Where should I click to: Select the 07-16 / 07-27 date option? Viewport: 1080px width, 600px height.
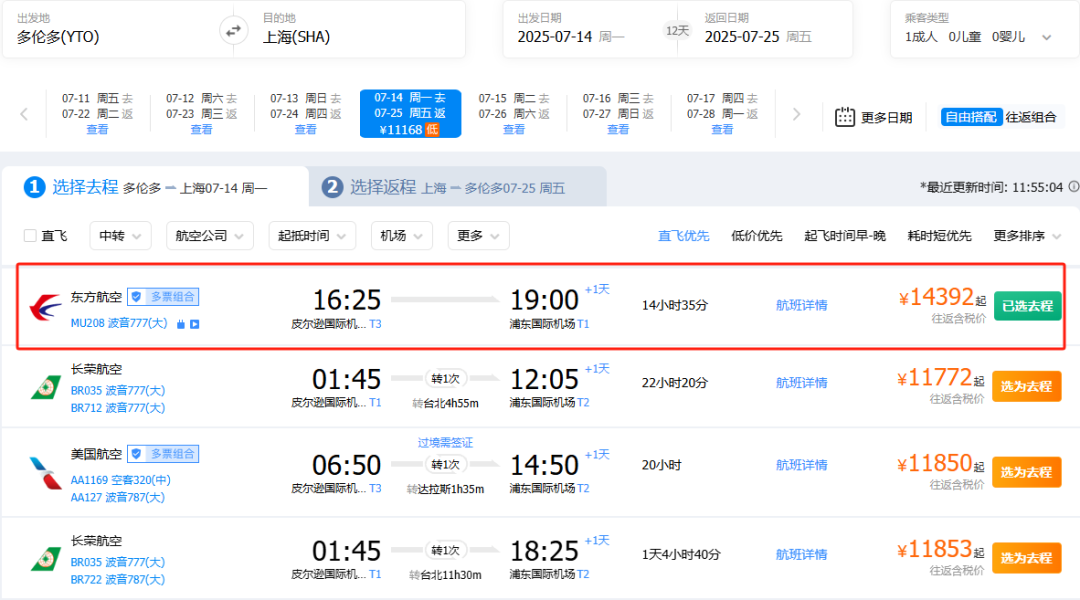tap(618, 114)
